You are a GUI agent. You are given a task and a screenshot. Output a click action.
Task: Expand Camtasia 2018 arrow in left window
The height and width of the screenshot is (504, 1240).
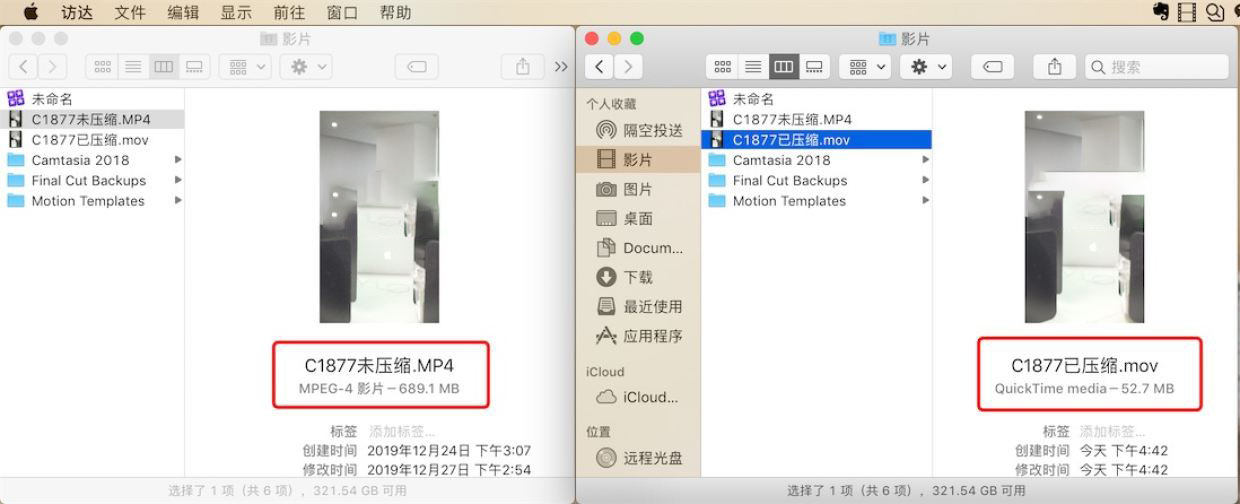click(x=178, y=160)
